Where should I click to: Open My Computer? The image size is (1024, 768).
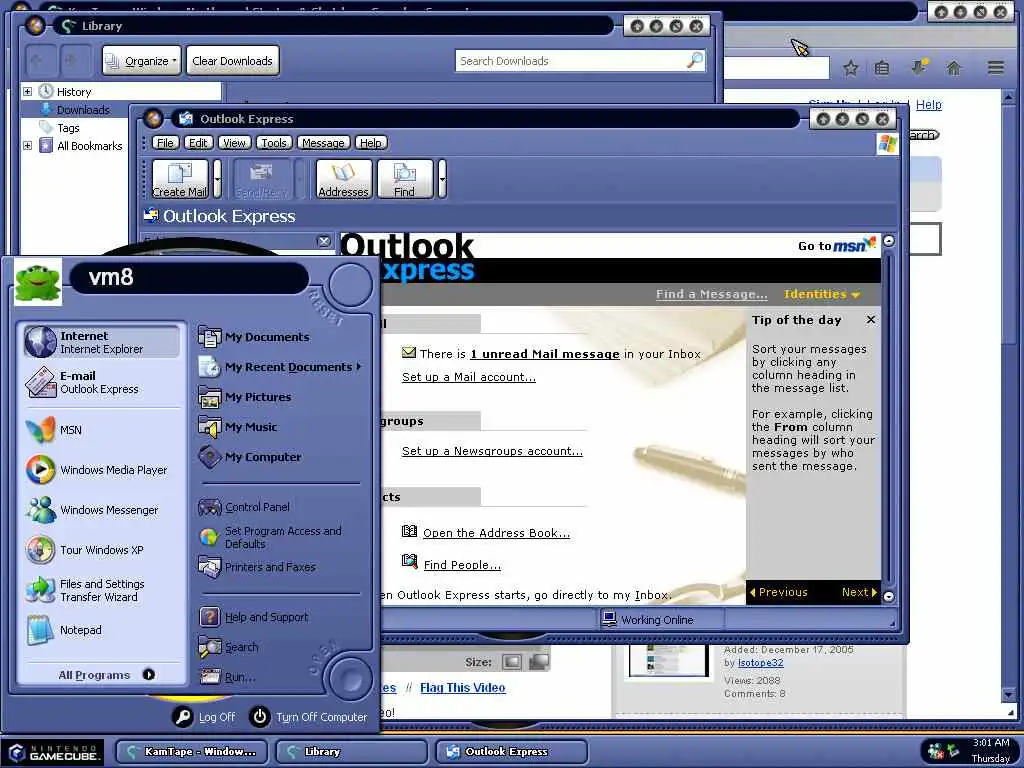coord(251,457)
